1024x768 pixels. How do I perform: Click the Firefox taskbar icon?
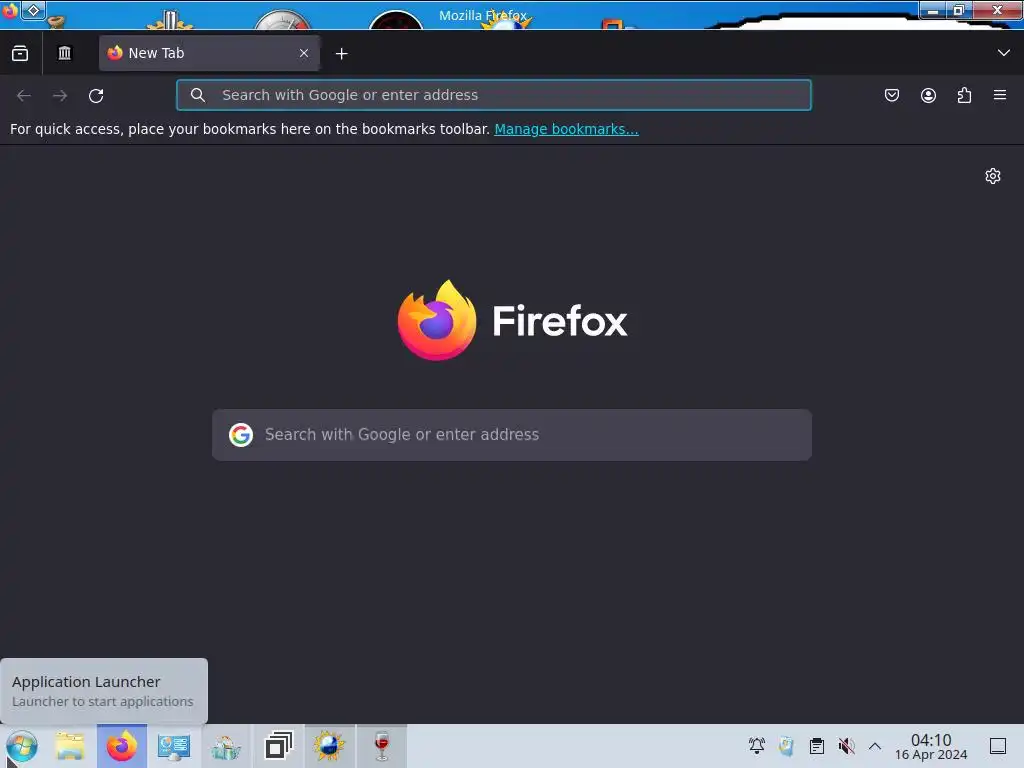point(122,746)
